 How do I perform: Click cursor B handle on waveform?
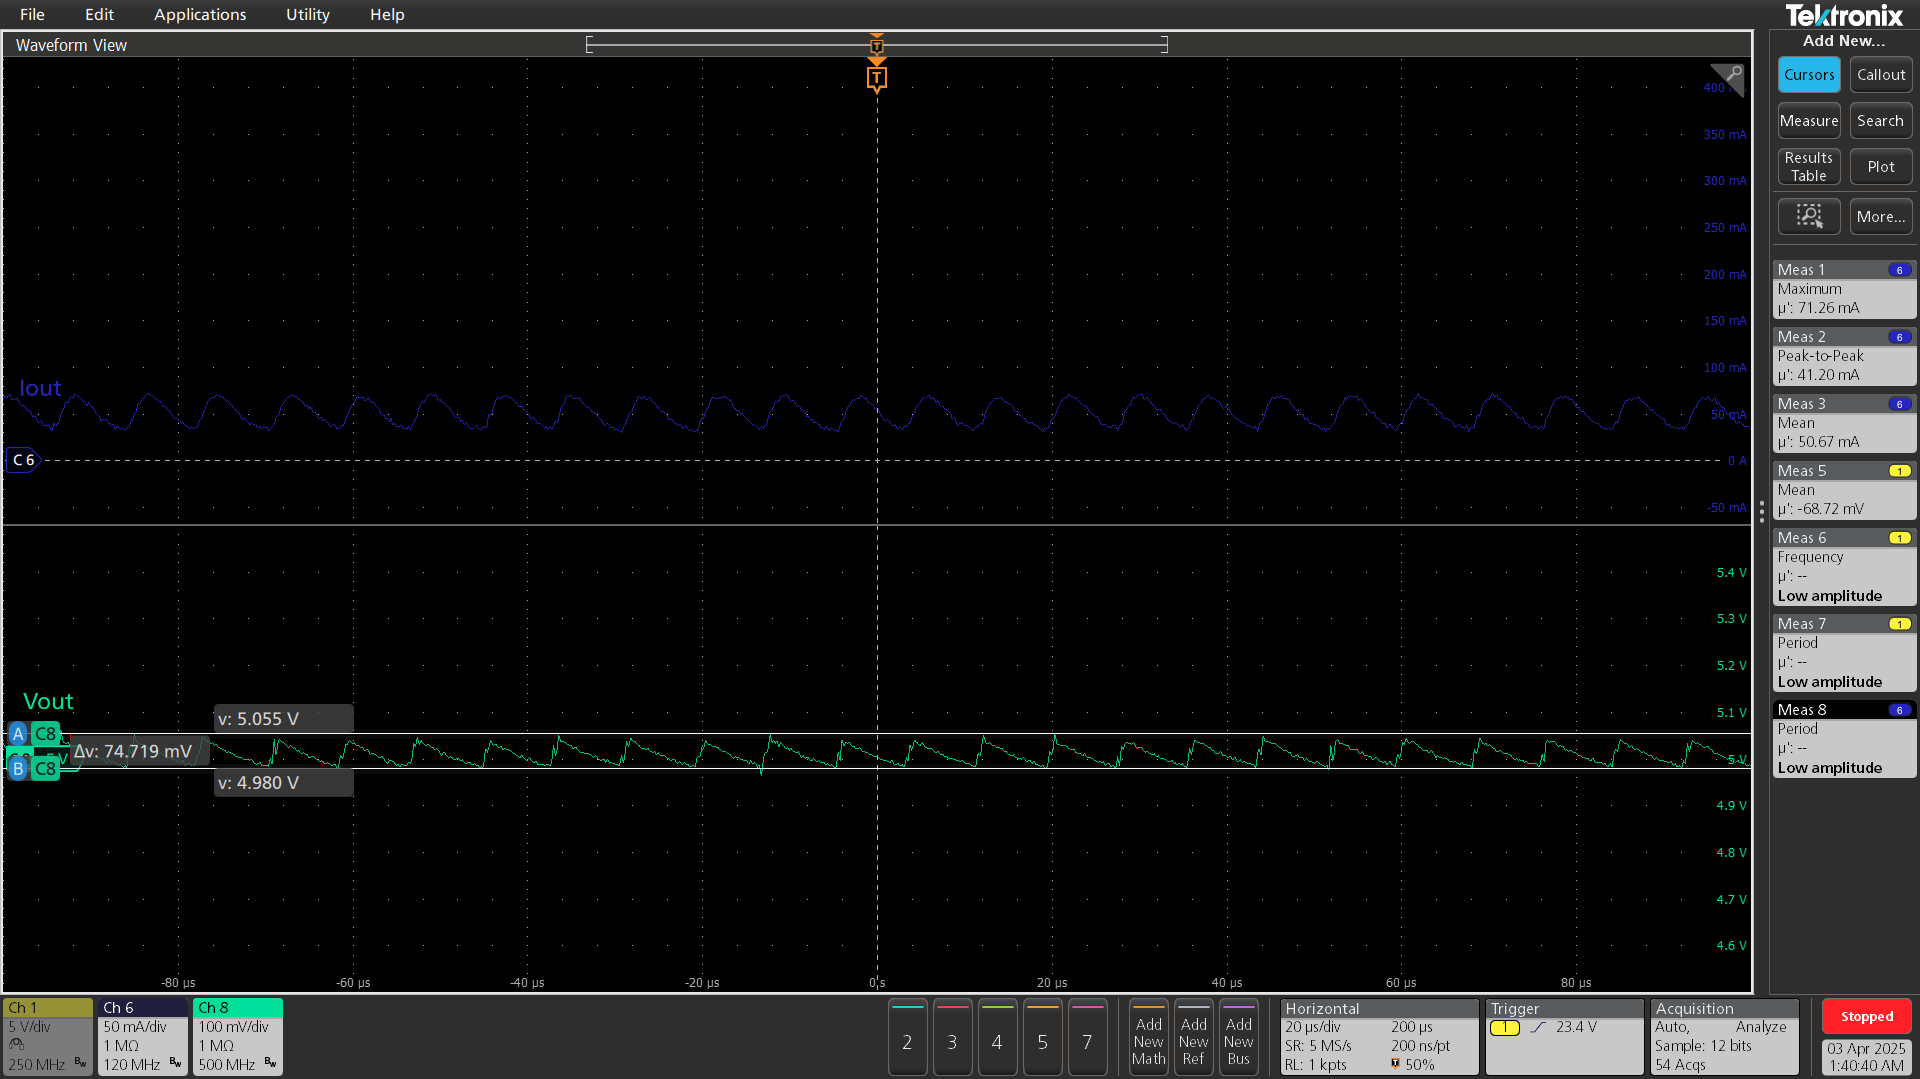(x=18, y=769)
